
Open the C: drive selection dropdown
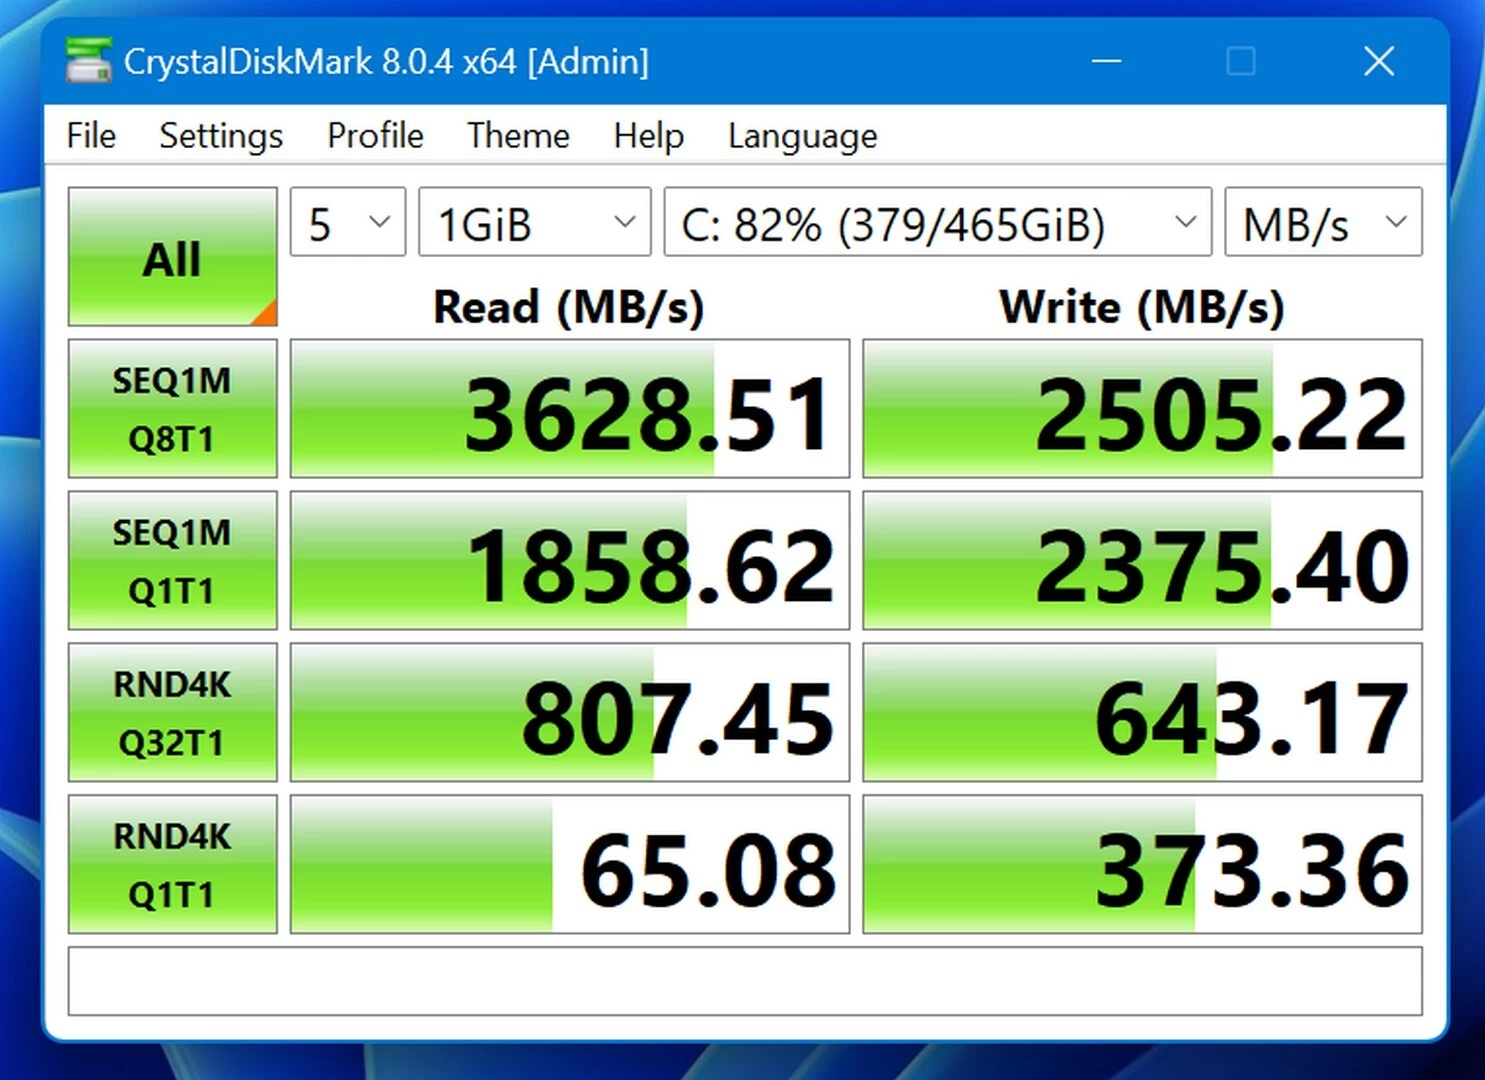coord(937,223)
